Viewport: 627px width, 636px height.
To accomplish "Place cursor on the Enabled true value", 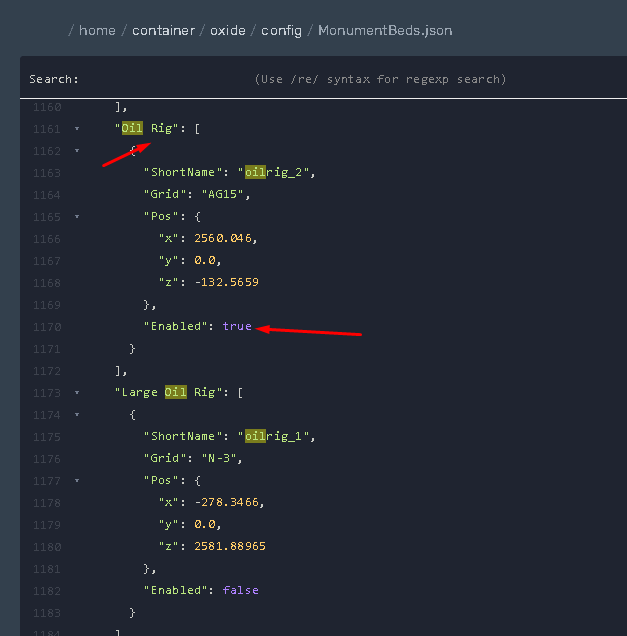I will (x=237, y=327).
